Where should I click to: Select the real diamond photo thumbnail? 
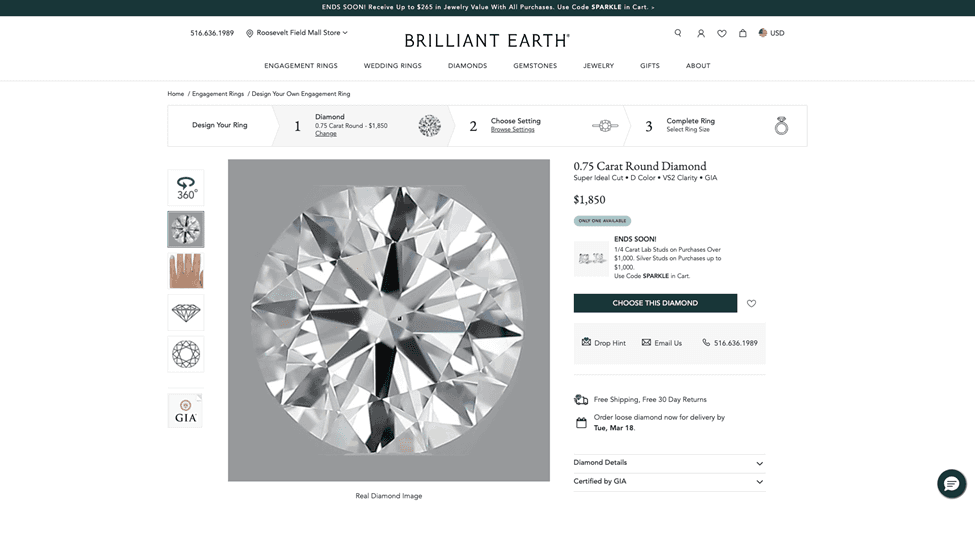(x=186, y=230)
